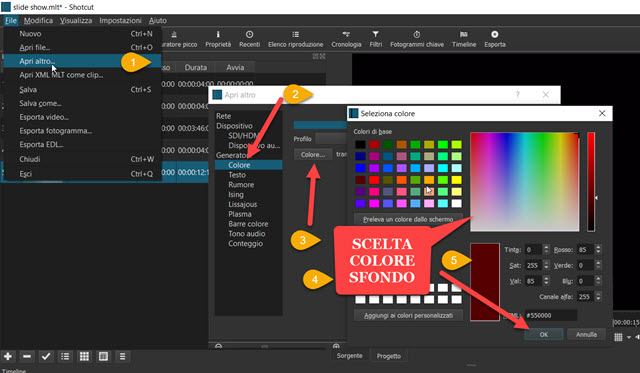The width and height of the screenshot is (640, 373).
Task: Choose Esporta video... menu entry
Action: [83, 117]
